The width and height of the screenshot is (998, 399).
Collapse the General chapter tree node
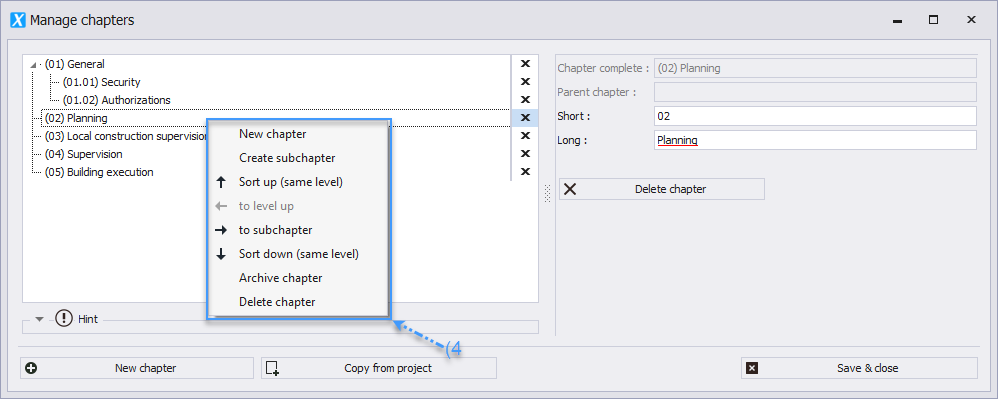pyautogui.click(x=33, y=64)
